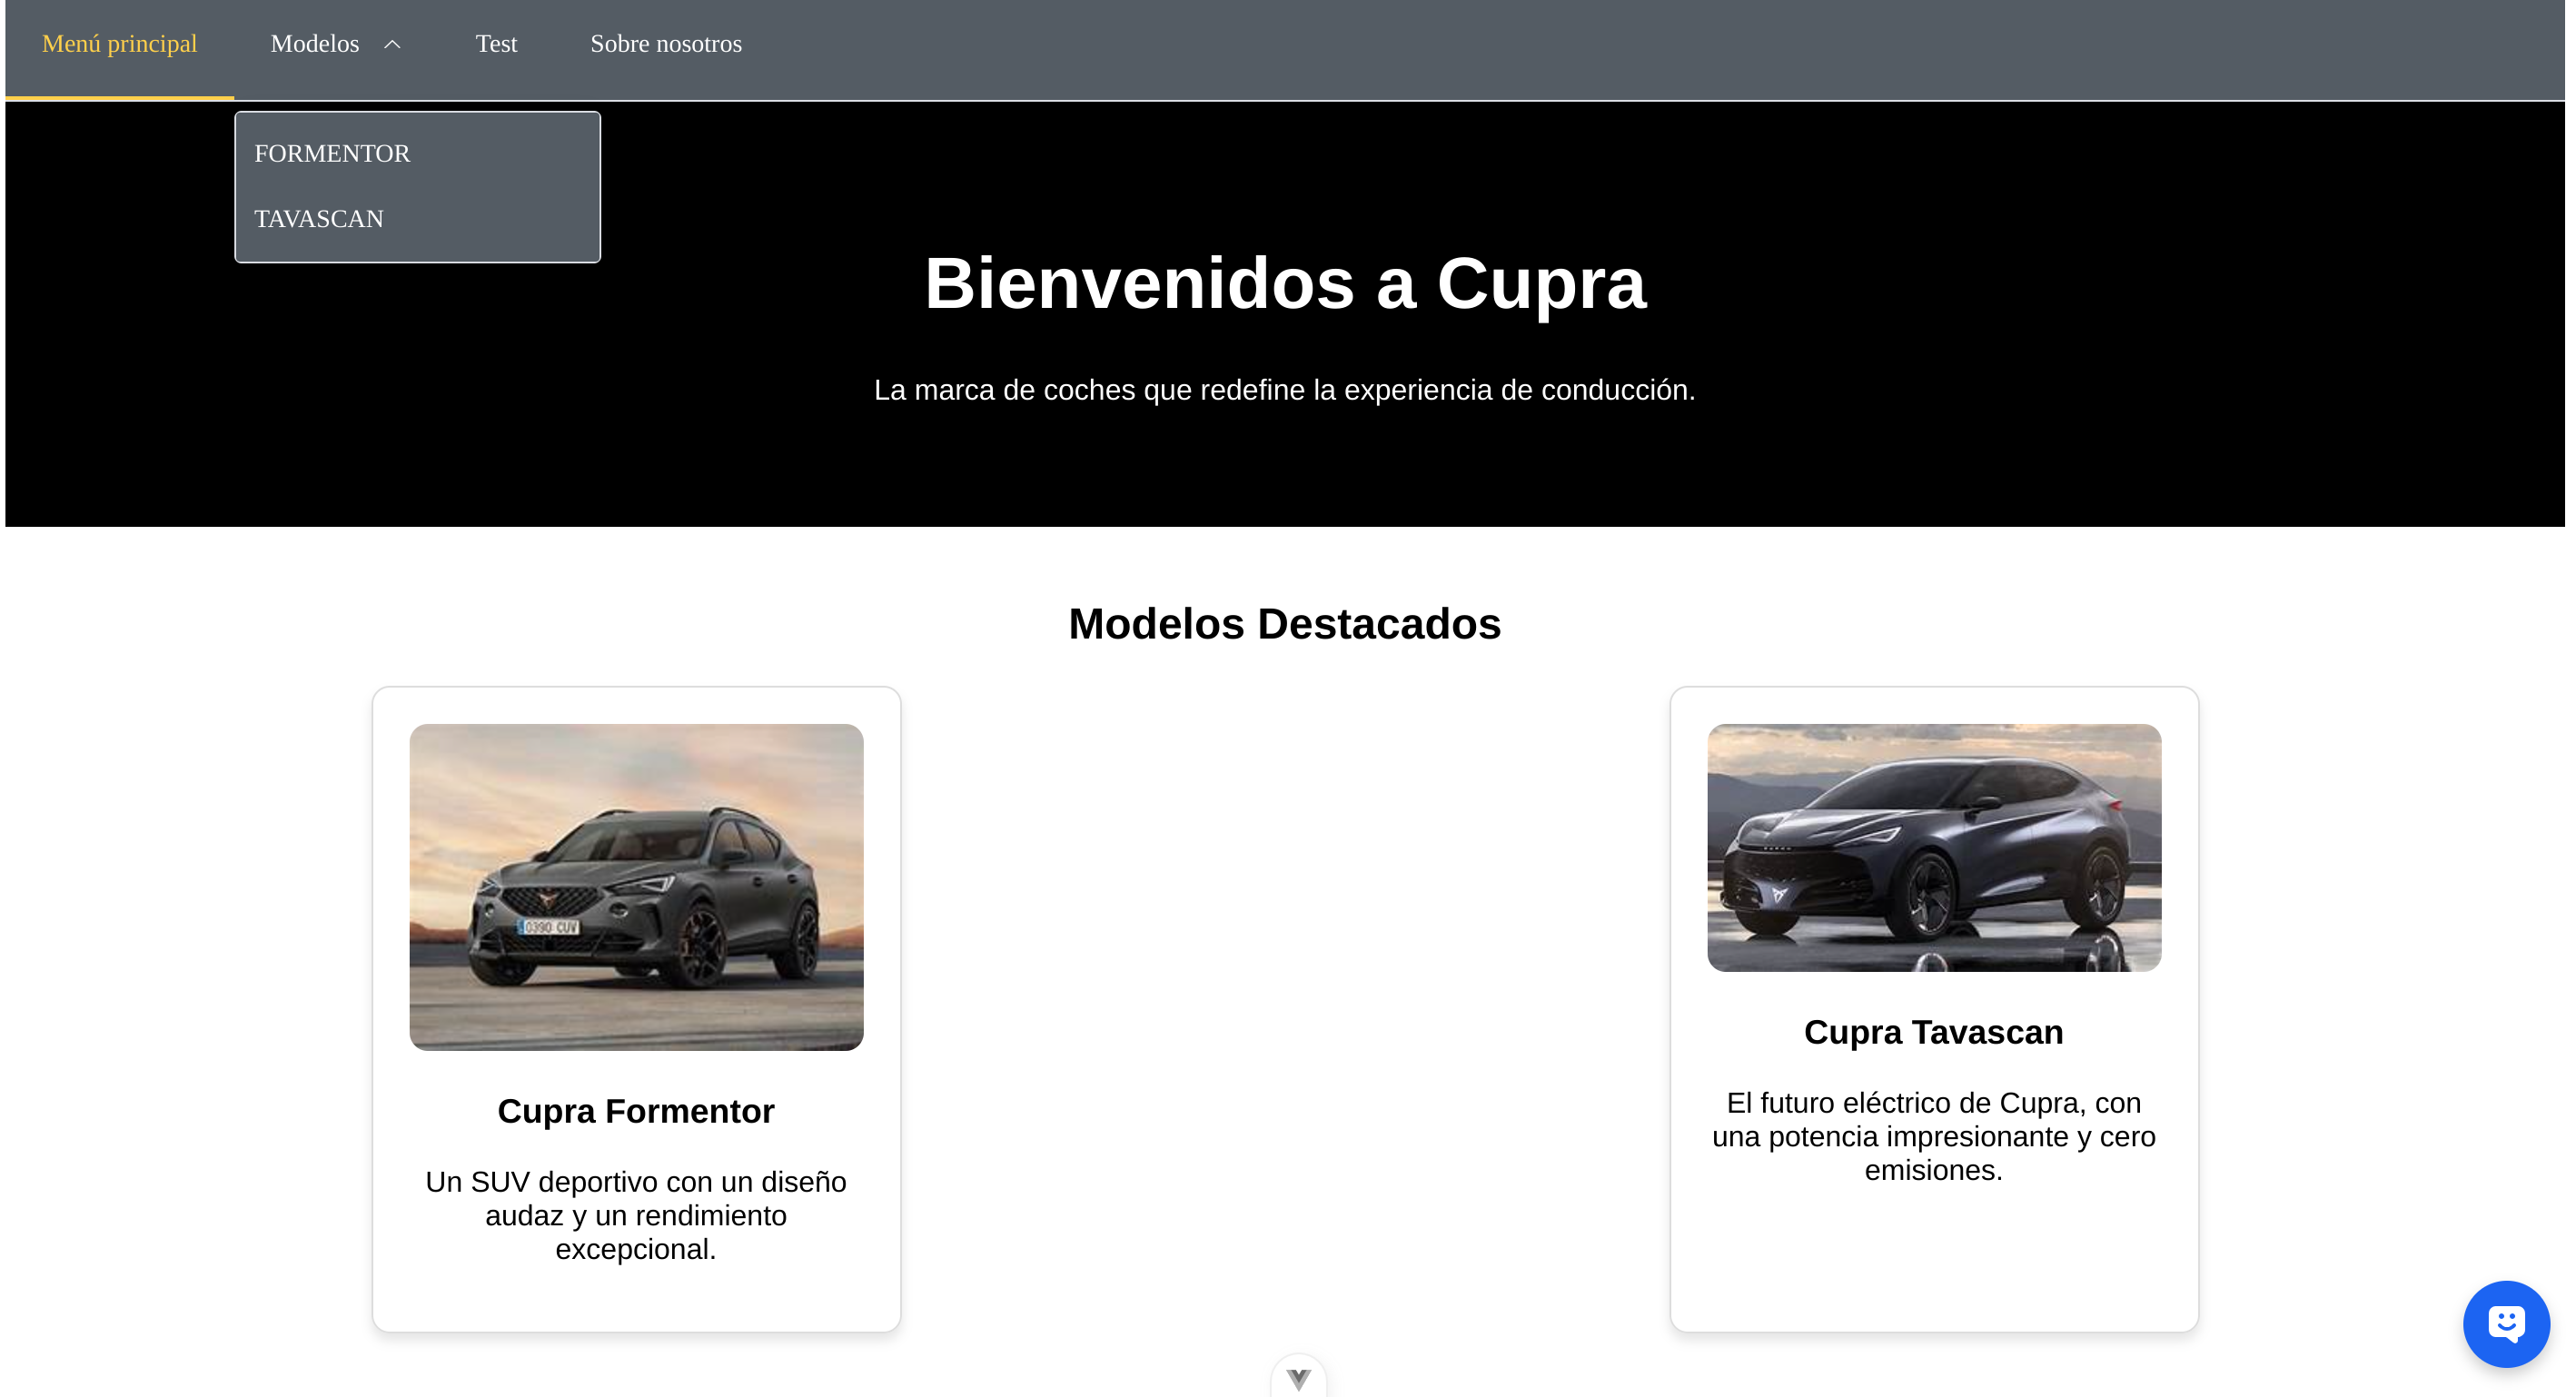The image size is (2576, 1397).
Task: Click the Bienvenidos a Cupra heading
Action: tap(1284, 283)
